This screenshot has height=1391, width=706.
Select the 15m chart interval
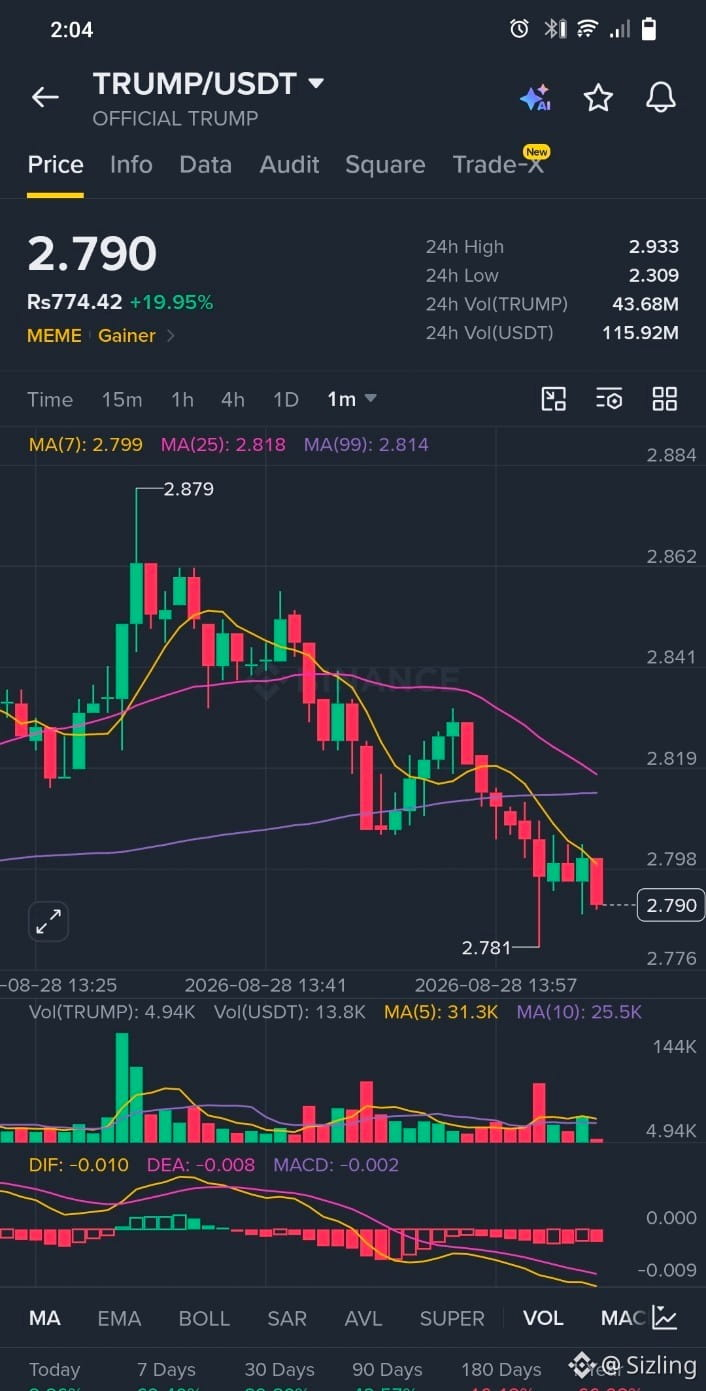click(x=122, y=399)
